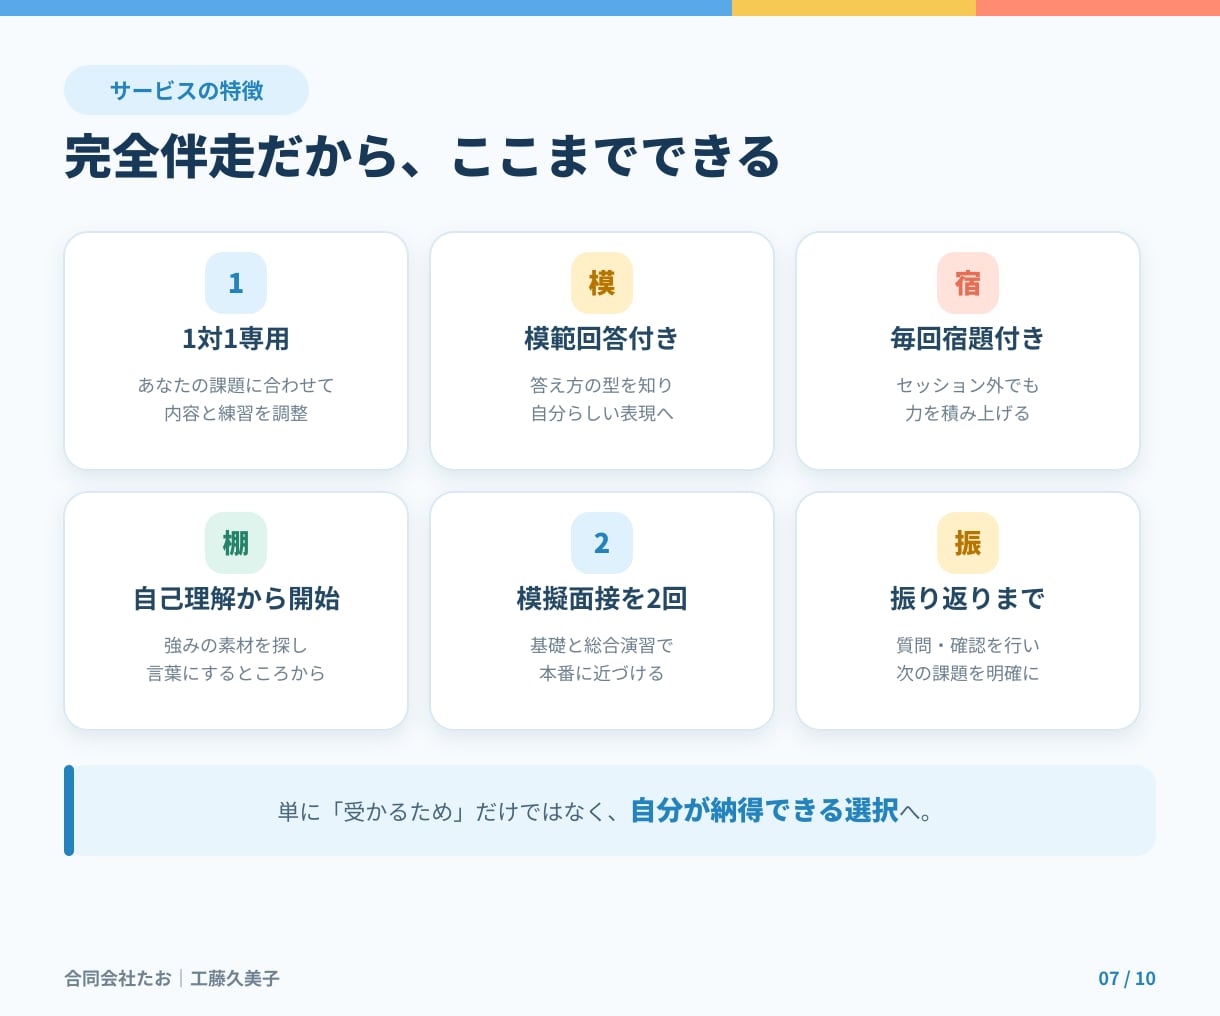Click the text あなたの課題に合わせて
This screenshot has height=1016, width=1220.
pyautogui.click(x=236, y=385)
